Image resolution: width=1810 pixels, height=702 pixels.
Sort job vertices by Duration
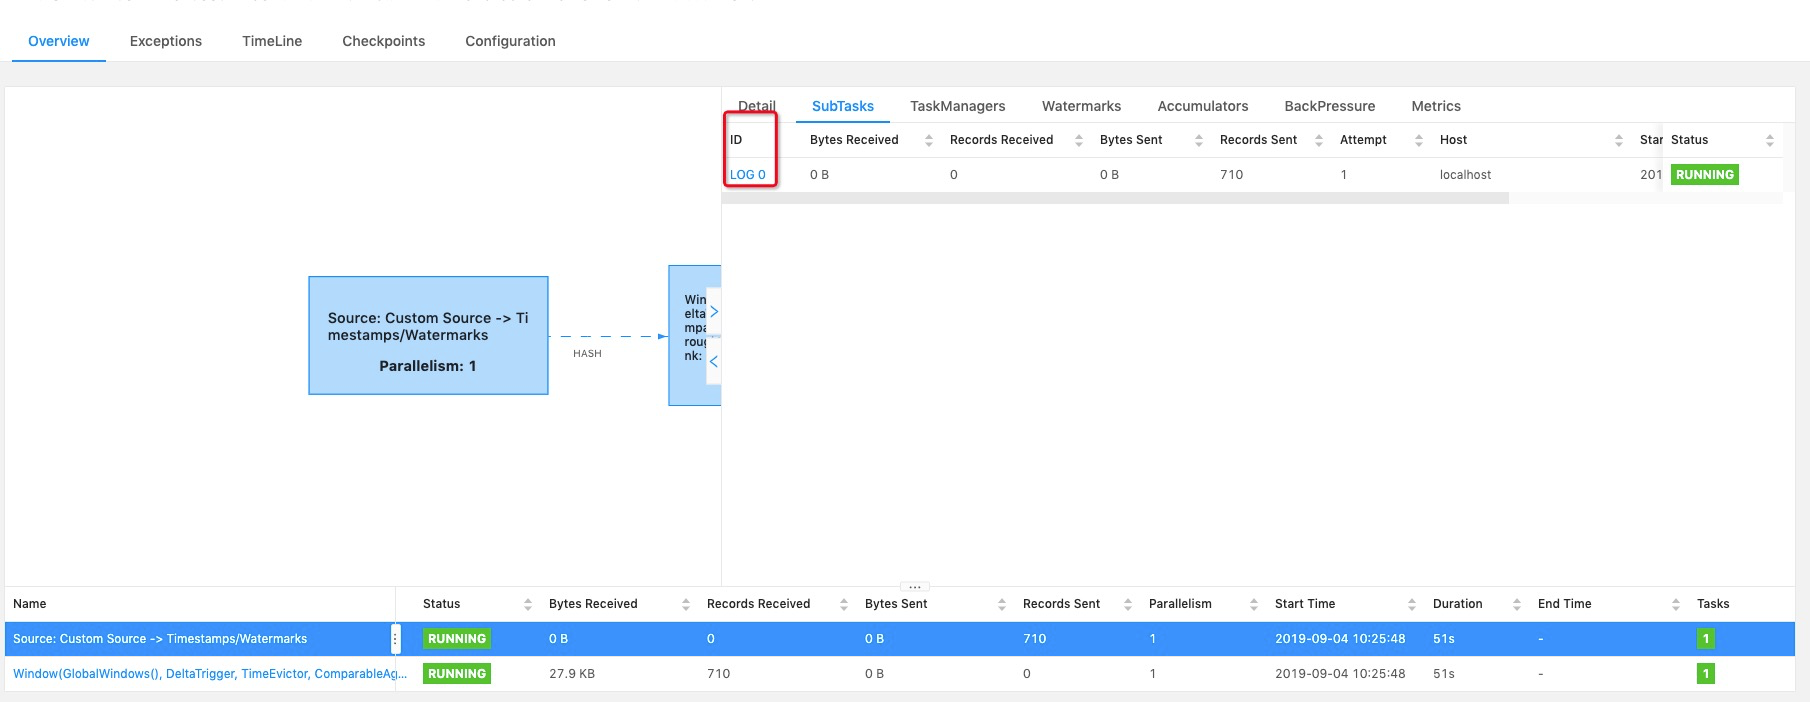click(1517, 604)
